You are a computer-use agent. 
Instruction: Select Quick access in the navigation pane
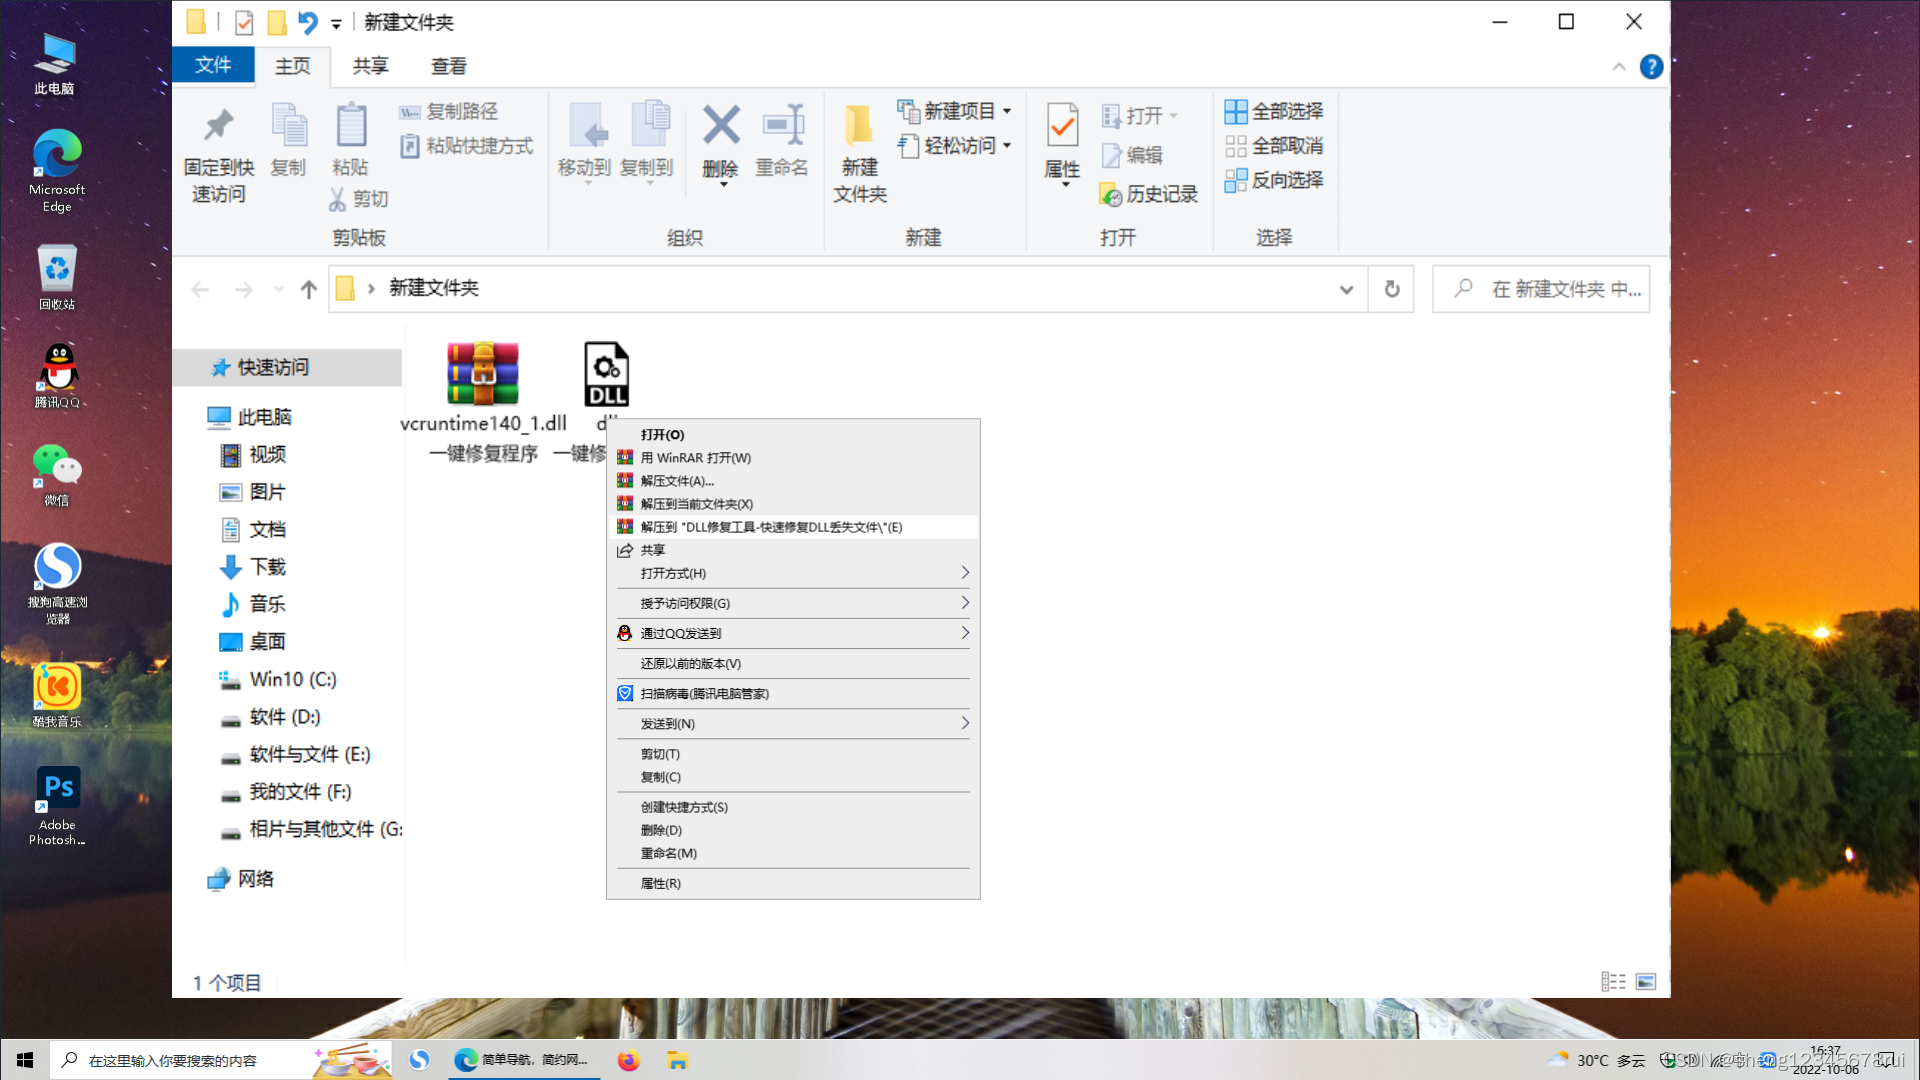coord(288,368)
